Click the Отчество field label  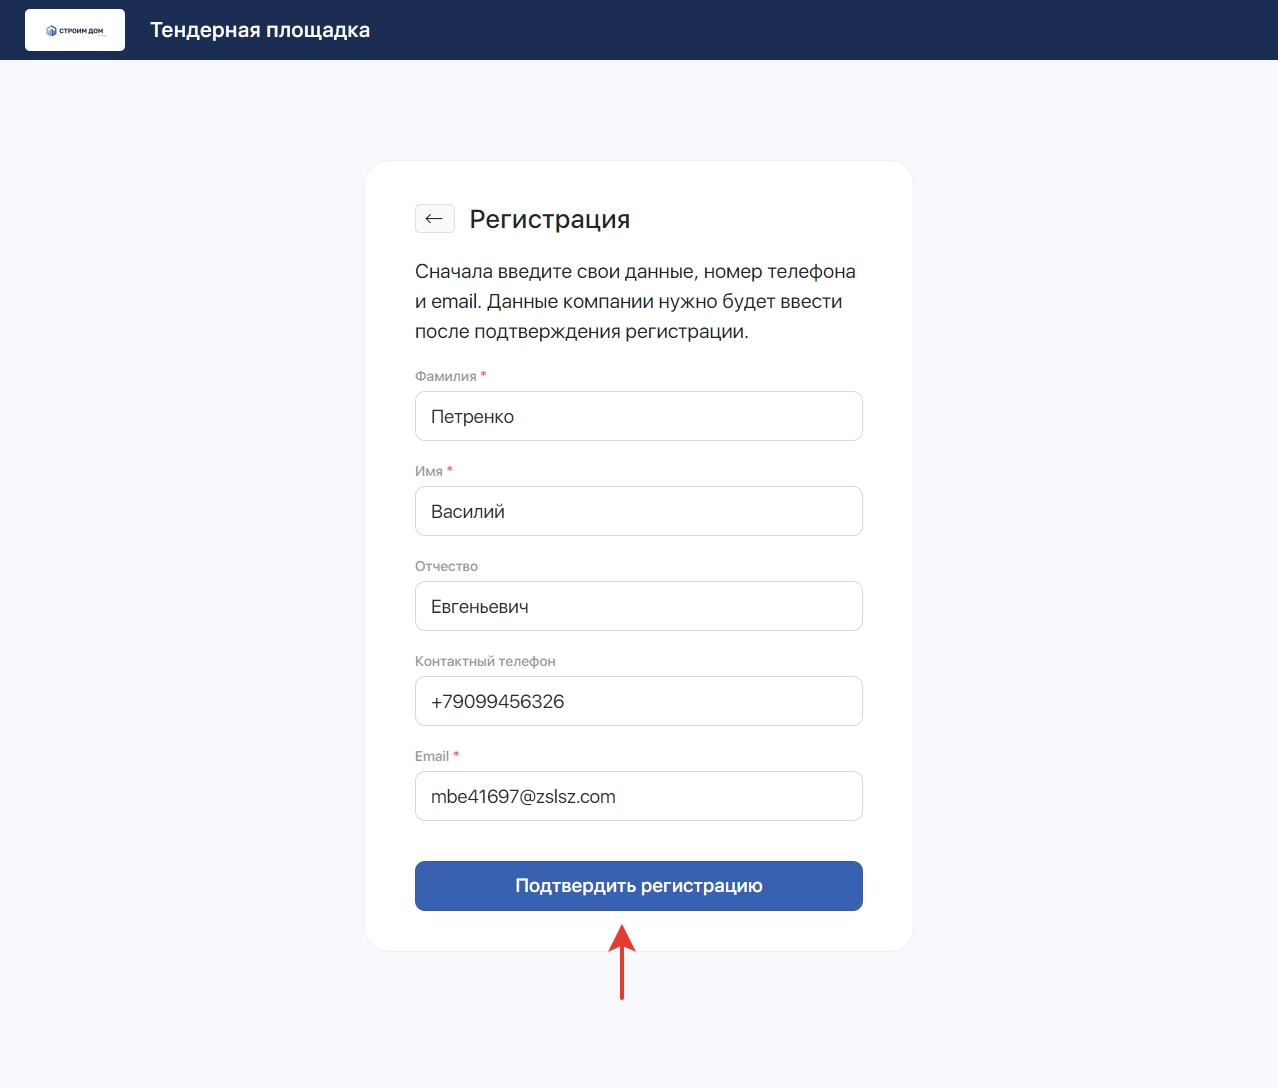click(x=446, y=566)
